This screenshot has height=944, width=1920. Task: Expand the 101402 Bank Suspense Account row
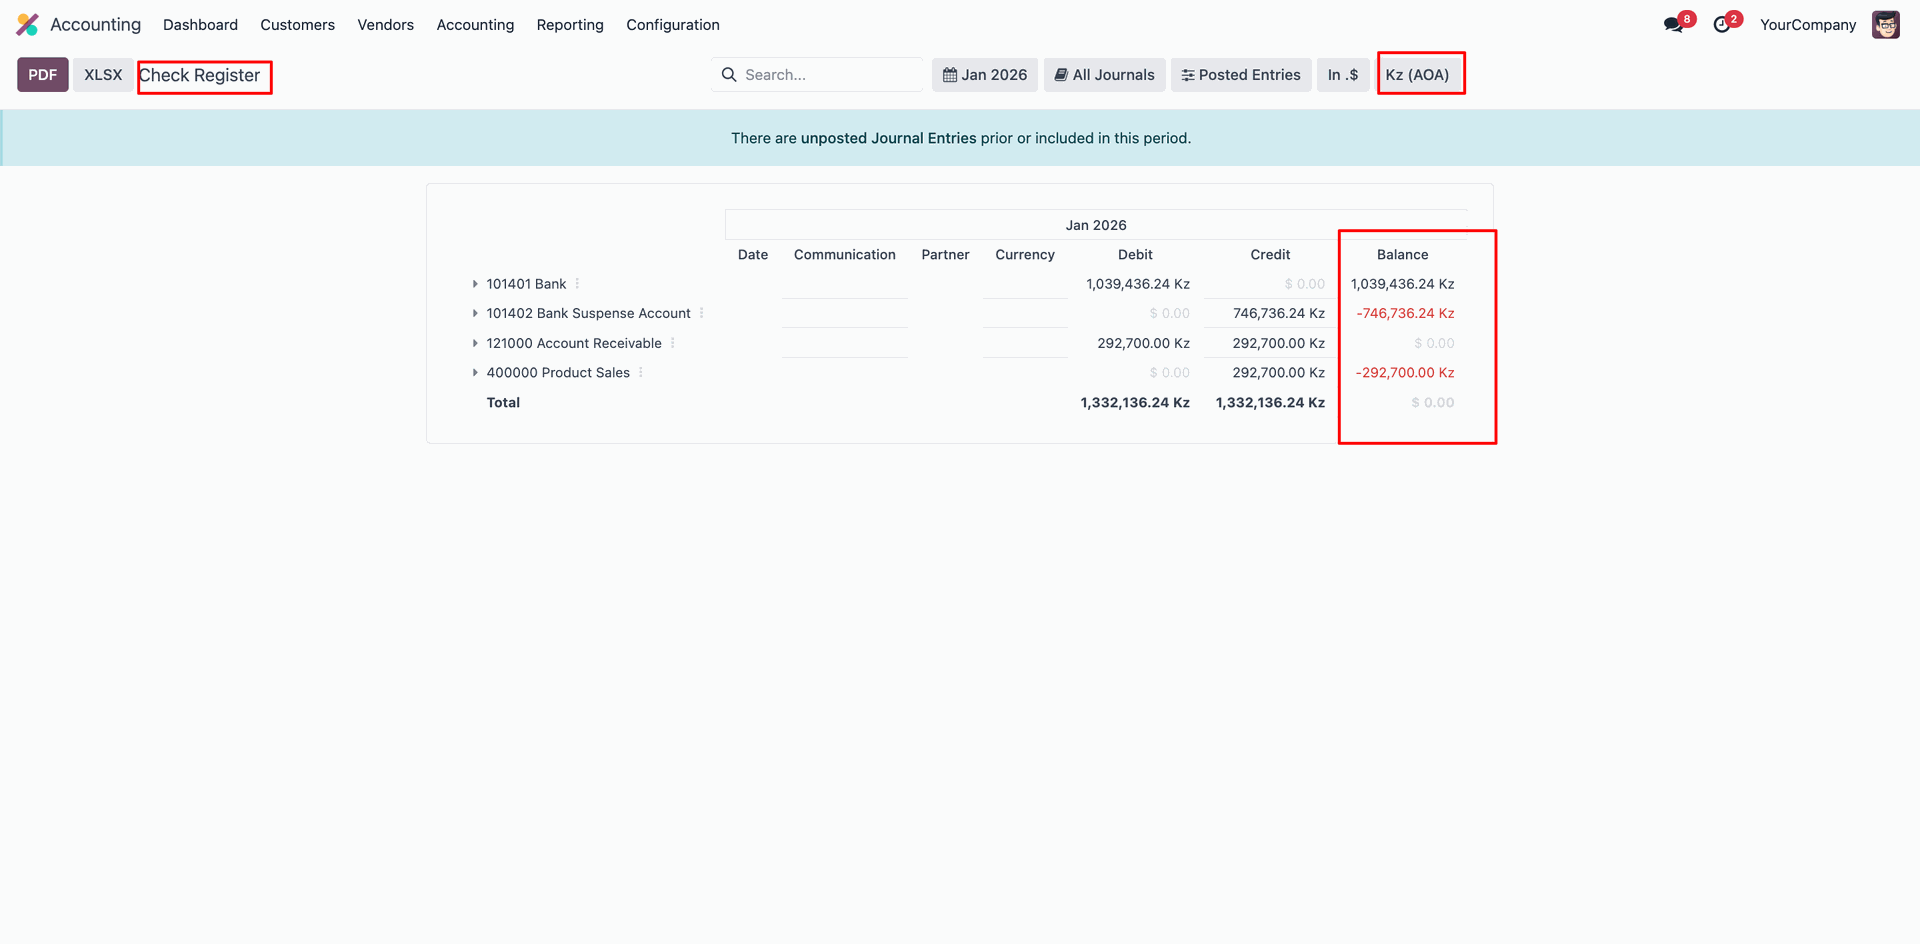tap(475, 313)
